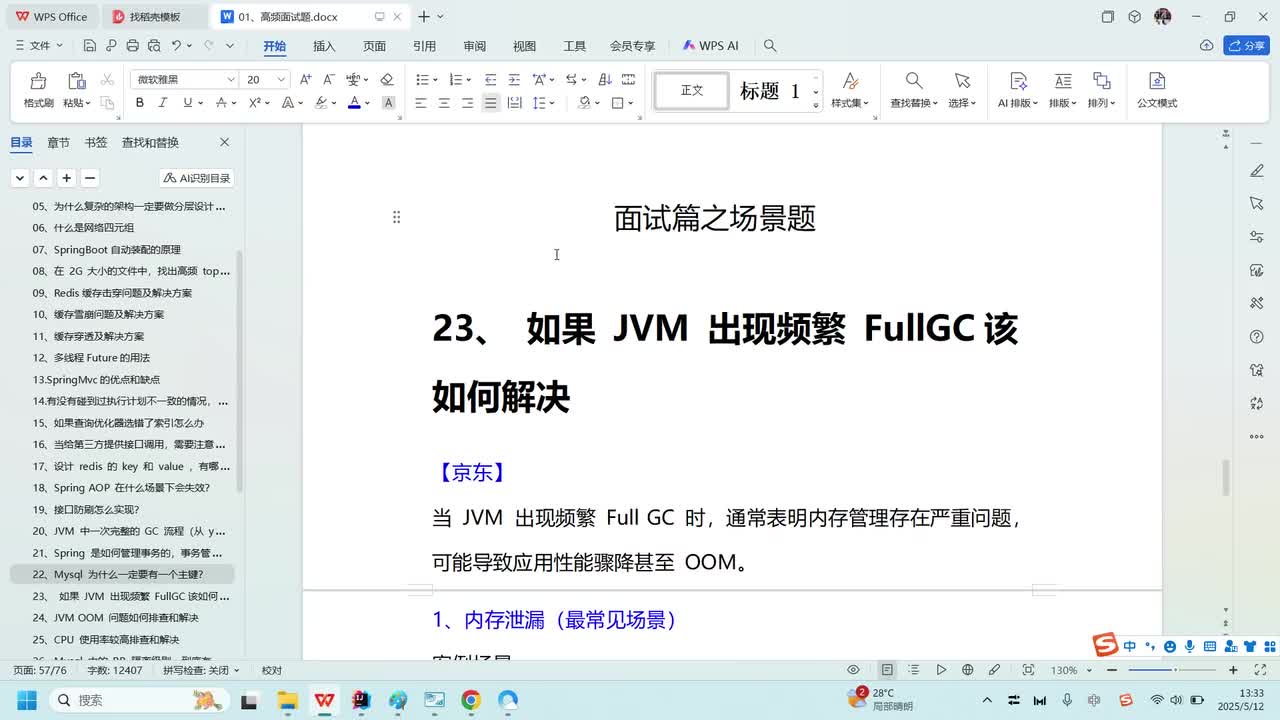This screenshot has height=720, width=1280.
Task: Toggle page layout view in status bar
Action: pos(887,670)
